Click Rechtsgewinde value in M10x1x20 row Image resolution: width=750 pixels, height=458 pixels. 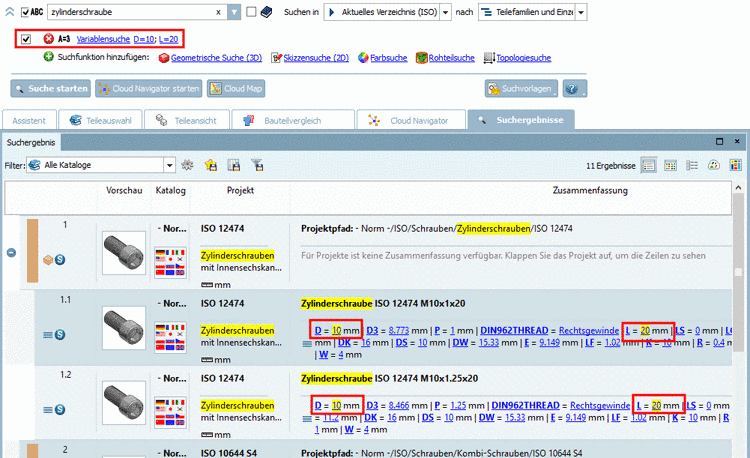[589, 330]
